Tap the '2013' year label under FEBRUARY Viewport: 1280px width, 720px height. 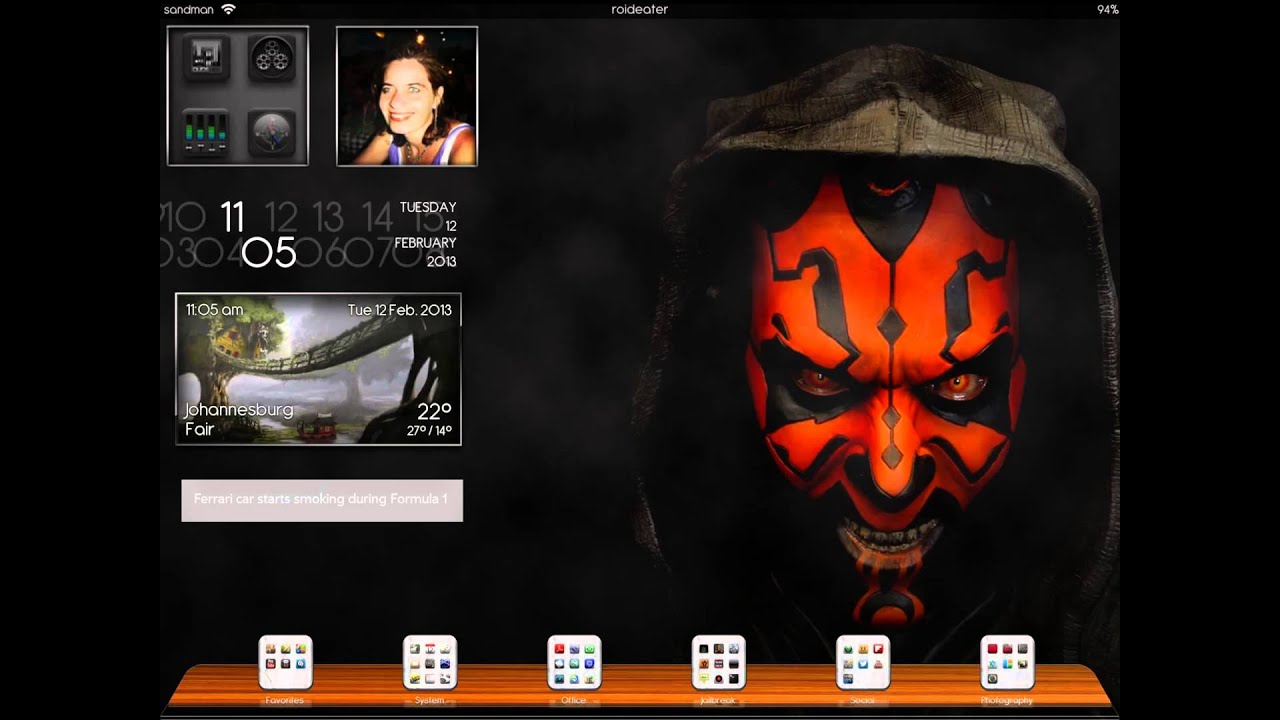441,261
